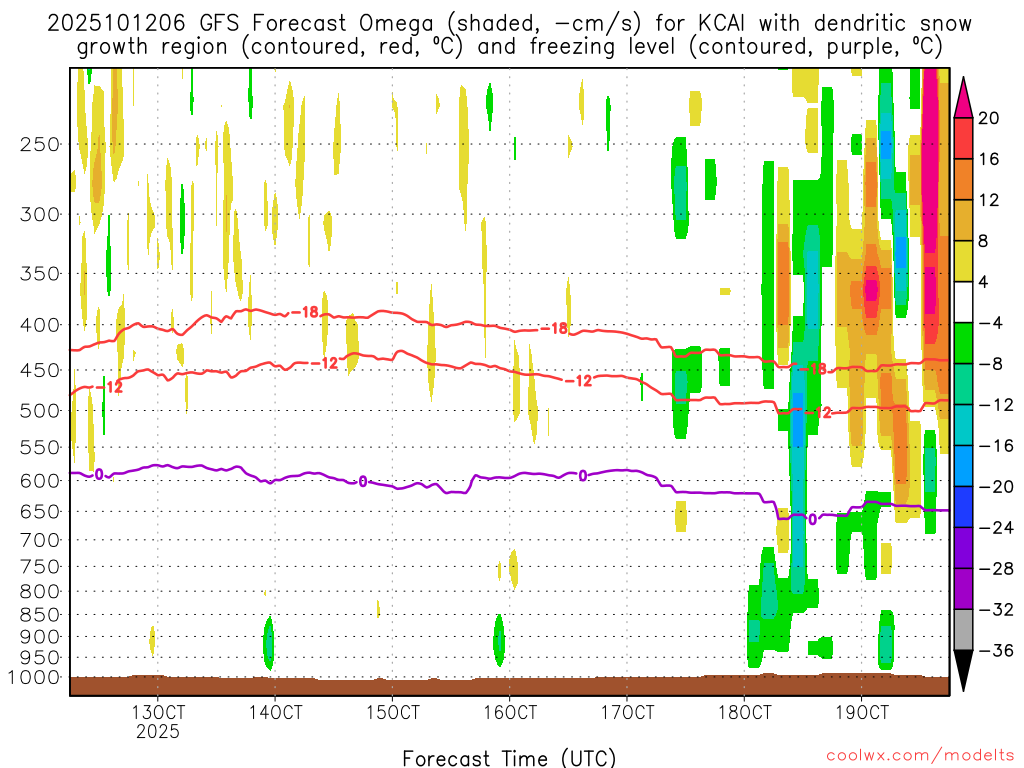Click the 950 pressure level label
Screen dimensions: 1024x768
[40, 658]
